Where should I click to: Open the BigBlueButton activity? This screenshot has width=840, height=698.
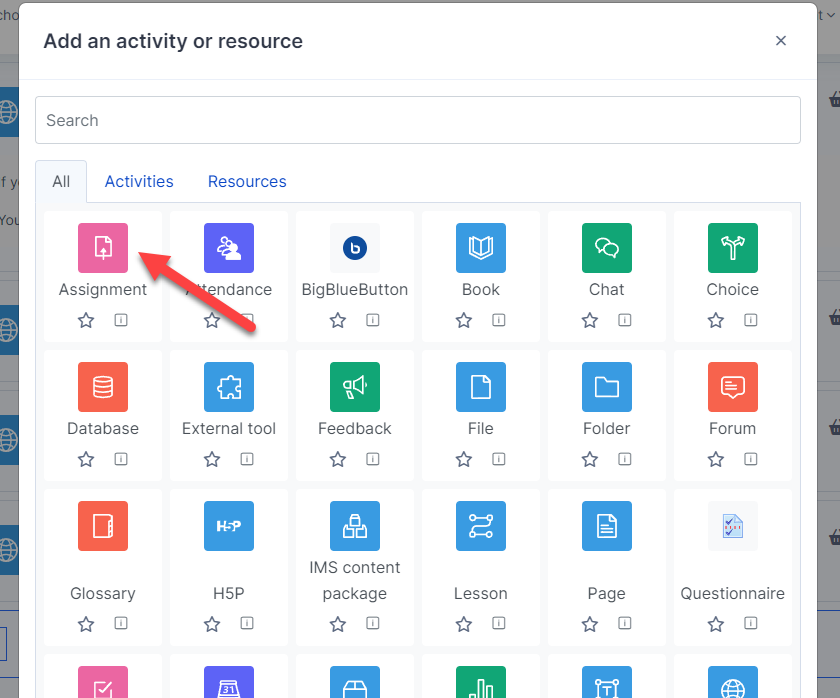tap(355, 248)
